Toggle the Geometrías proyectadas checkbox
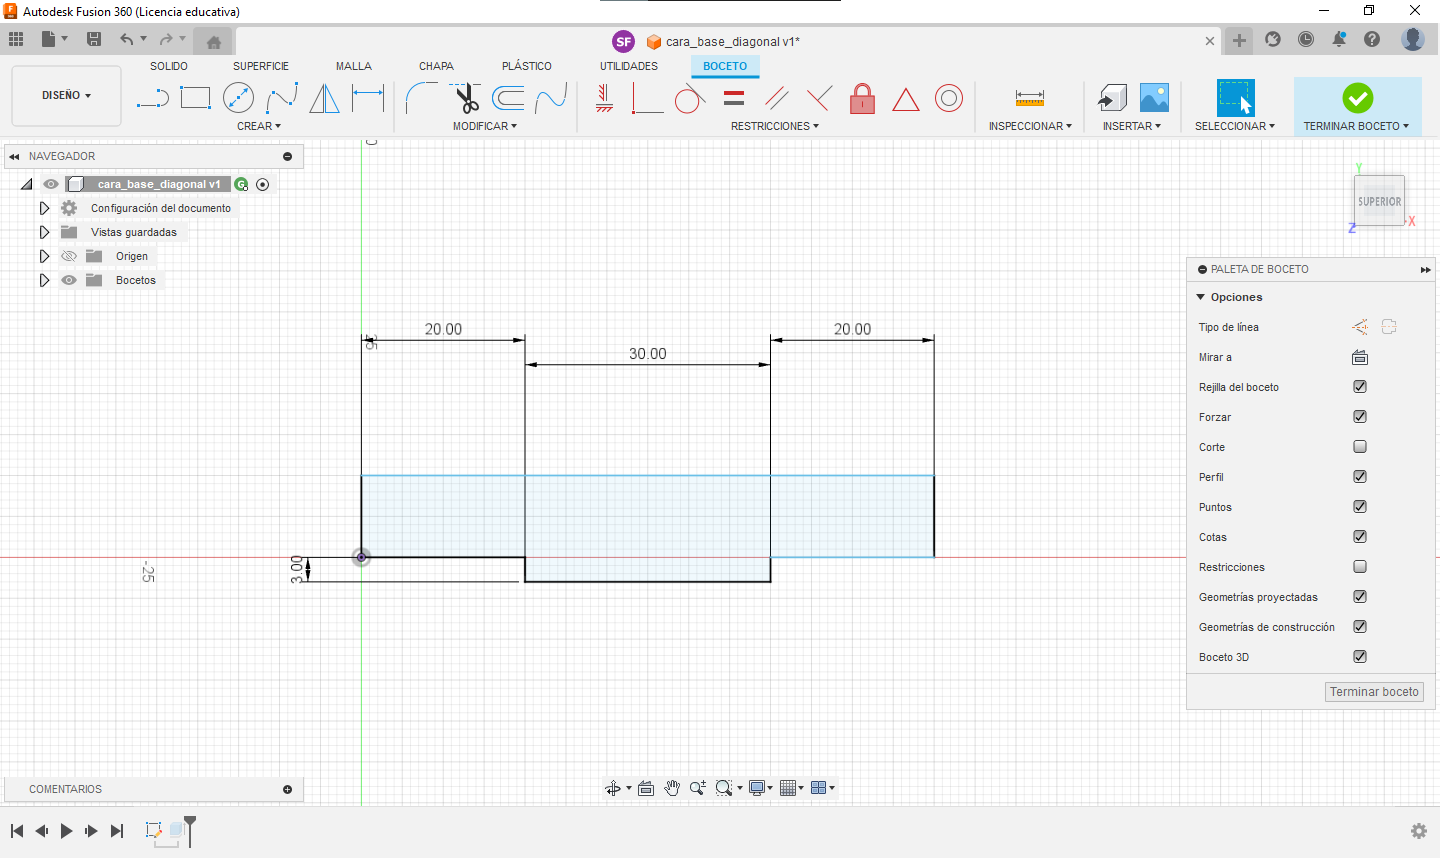This screenshot has width=1440, height=858. 1360,597
